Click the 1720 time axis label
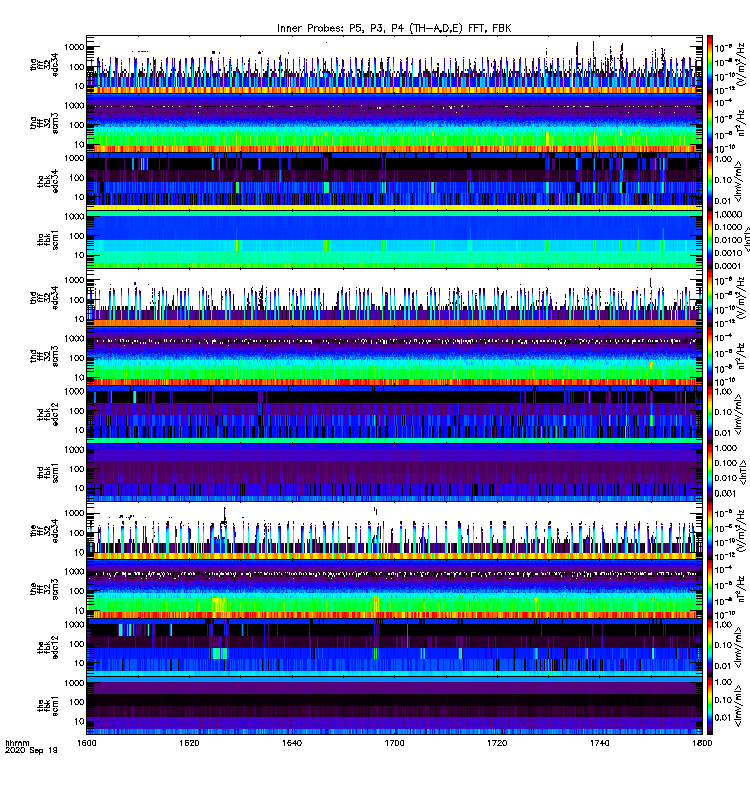The height and width of the screenshot is (800, 750). point(497,743)
